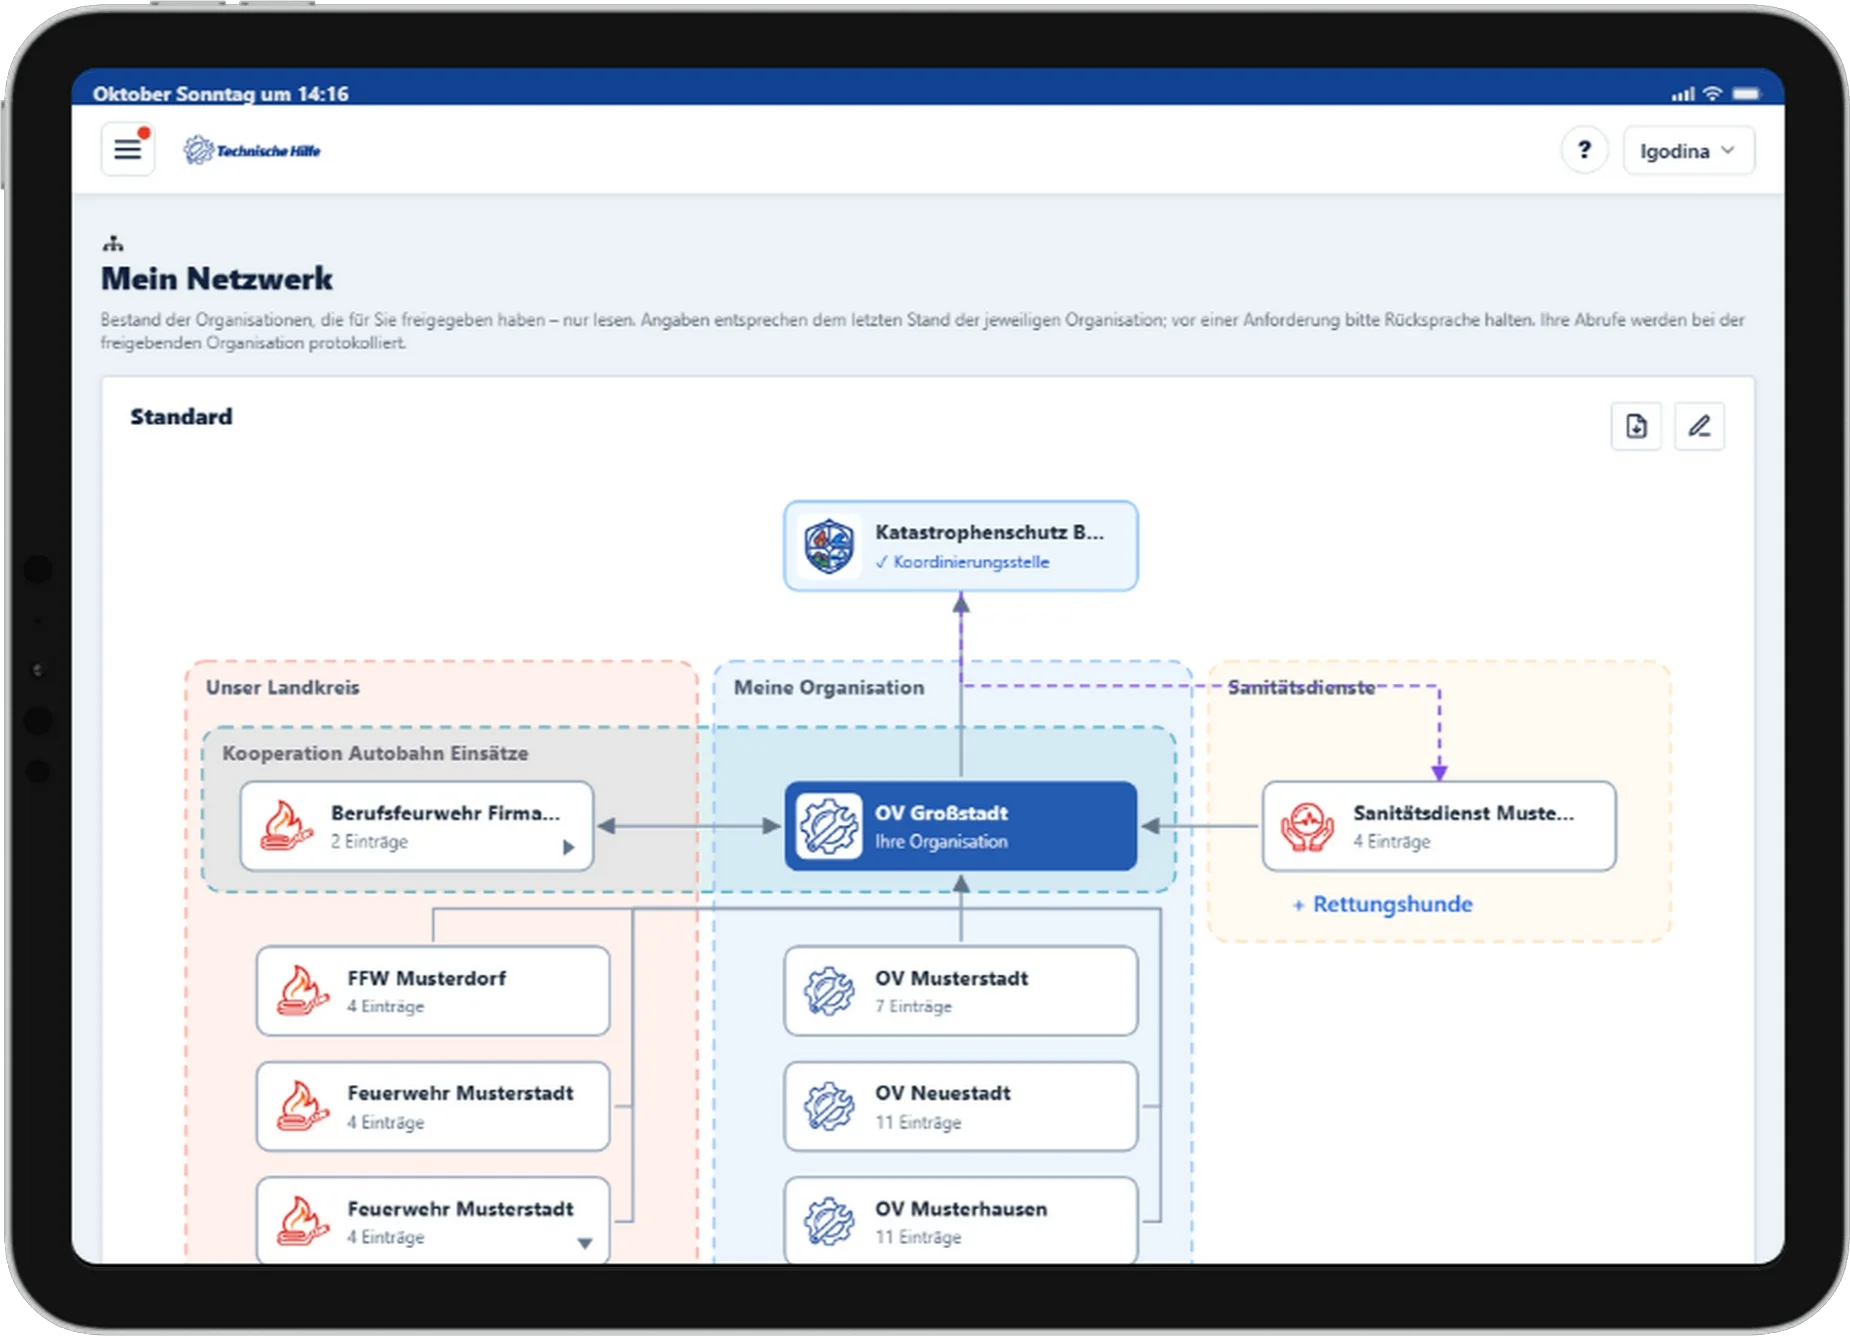Click the OV Neuestadt gear icon
The width and height of the screenshot is (1850, 1336).
coord(829,1106)
